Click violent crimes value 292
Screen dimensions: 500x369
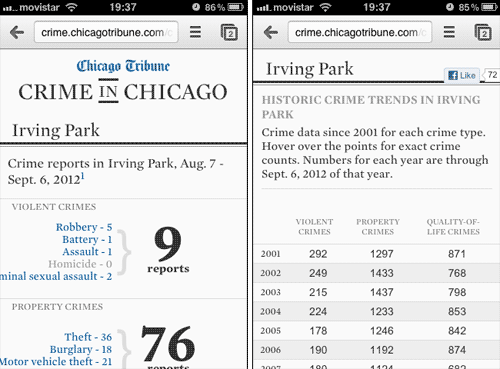[318, 254]
